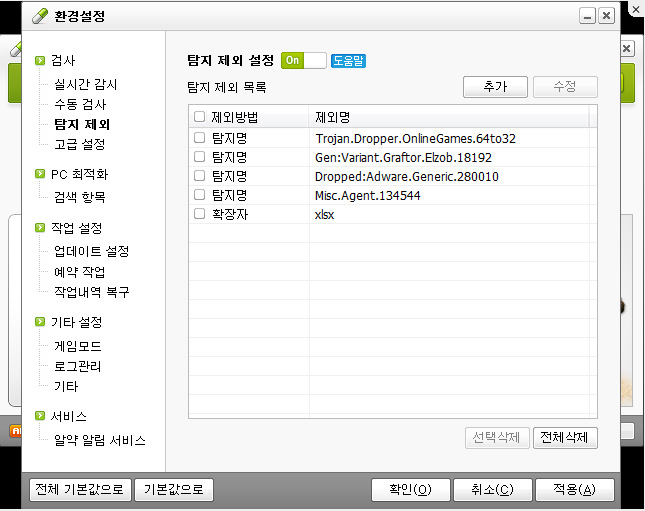Click the green arrow icon beside 서비스
This screenshot has height=511, width=645.
coord(40,416)
